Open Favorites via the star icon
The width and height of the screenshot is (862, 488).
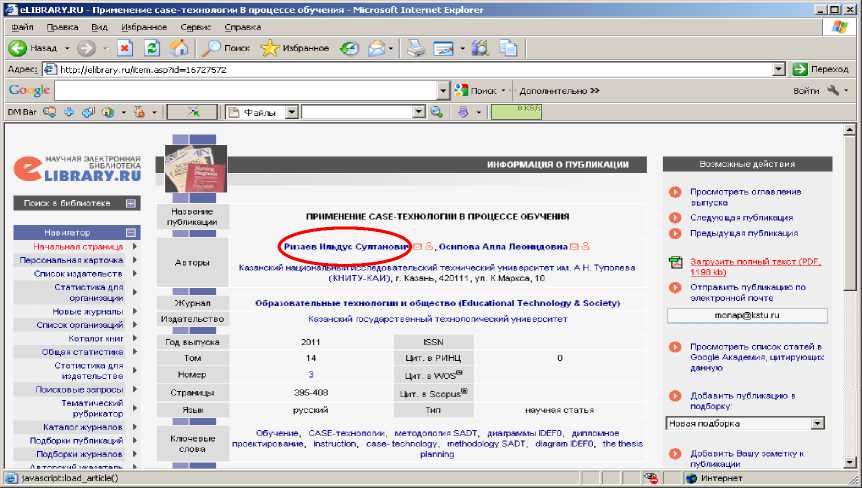[x=270, y=48]
